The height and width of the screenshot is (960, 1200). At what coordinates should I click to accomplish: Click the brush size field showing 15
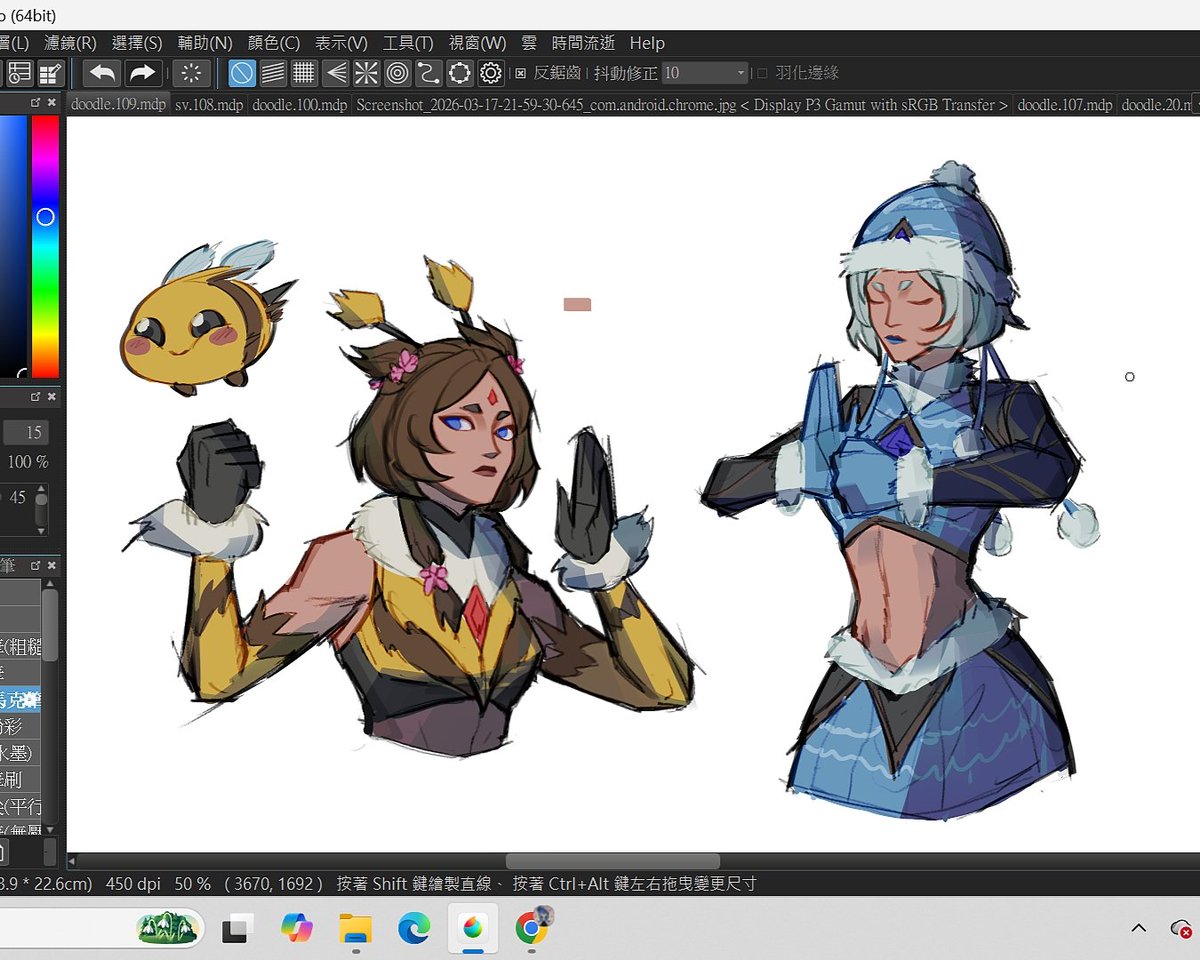(x=26, y=432)
